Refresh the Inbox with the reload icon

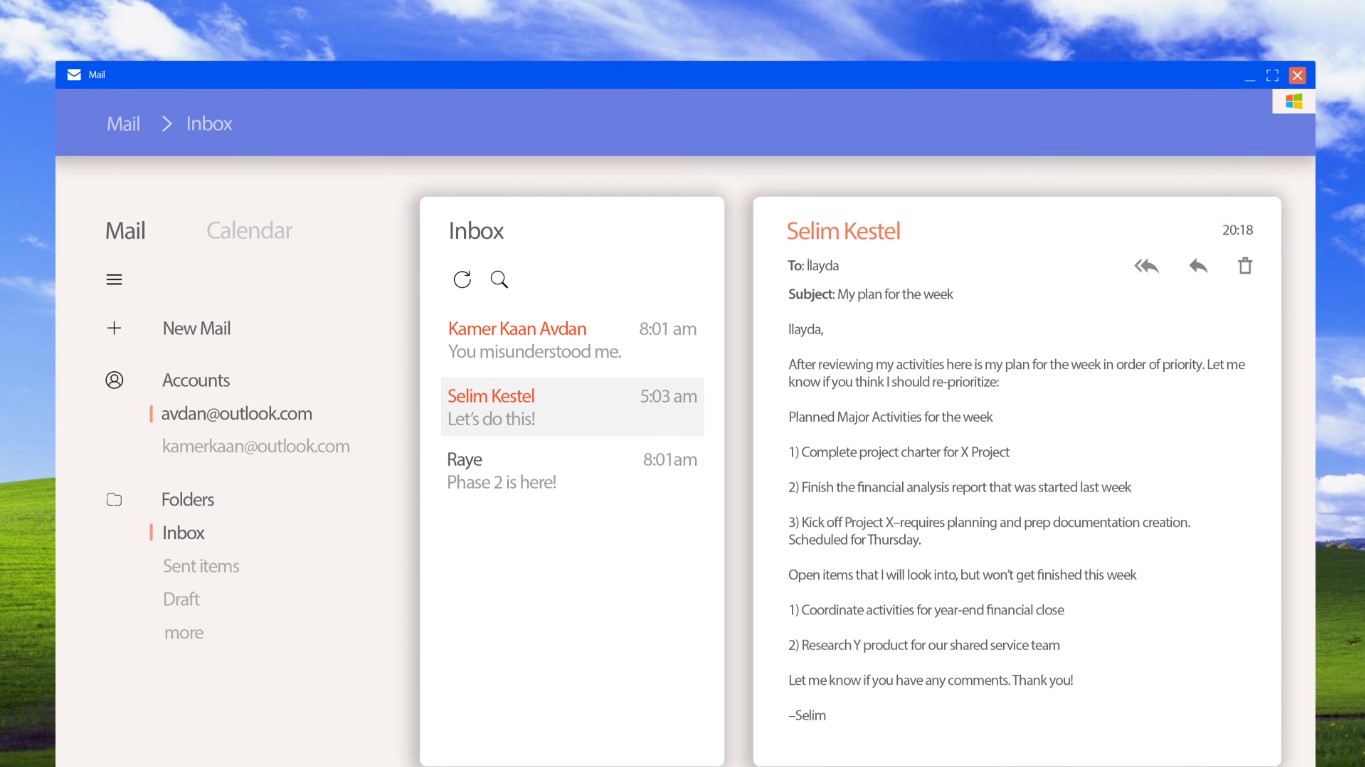point(462,280)
